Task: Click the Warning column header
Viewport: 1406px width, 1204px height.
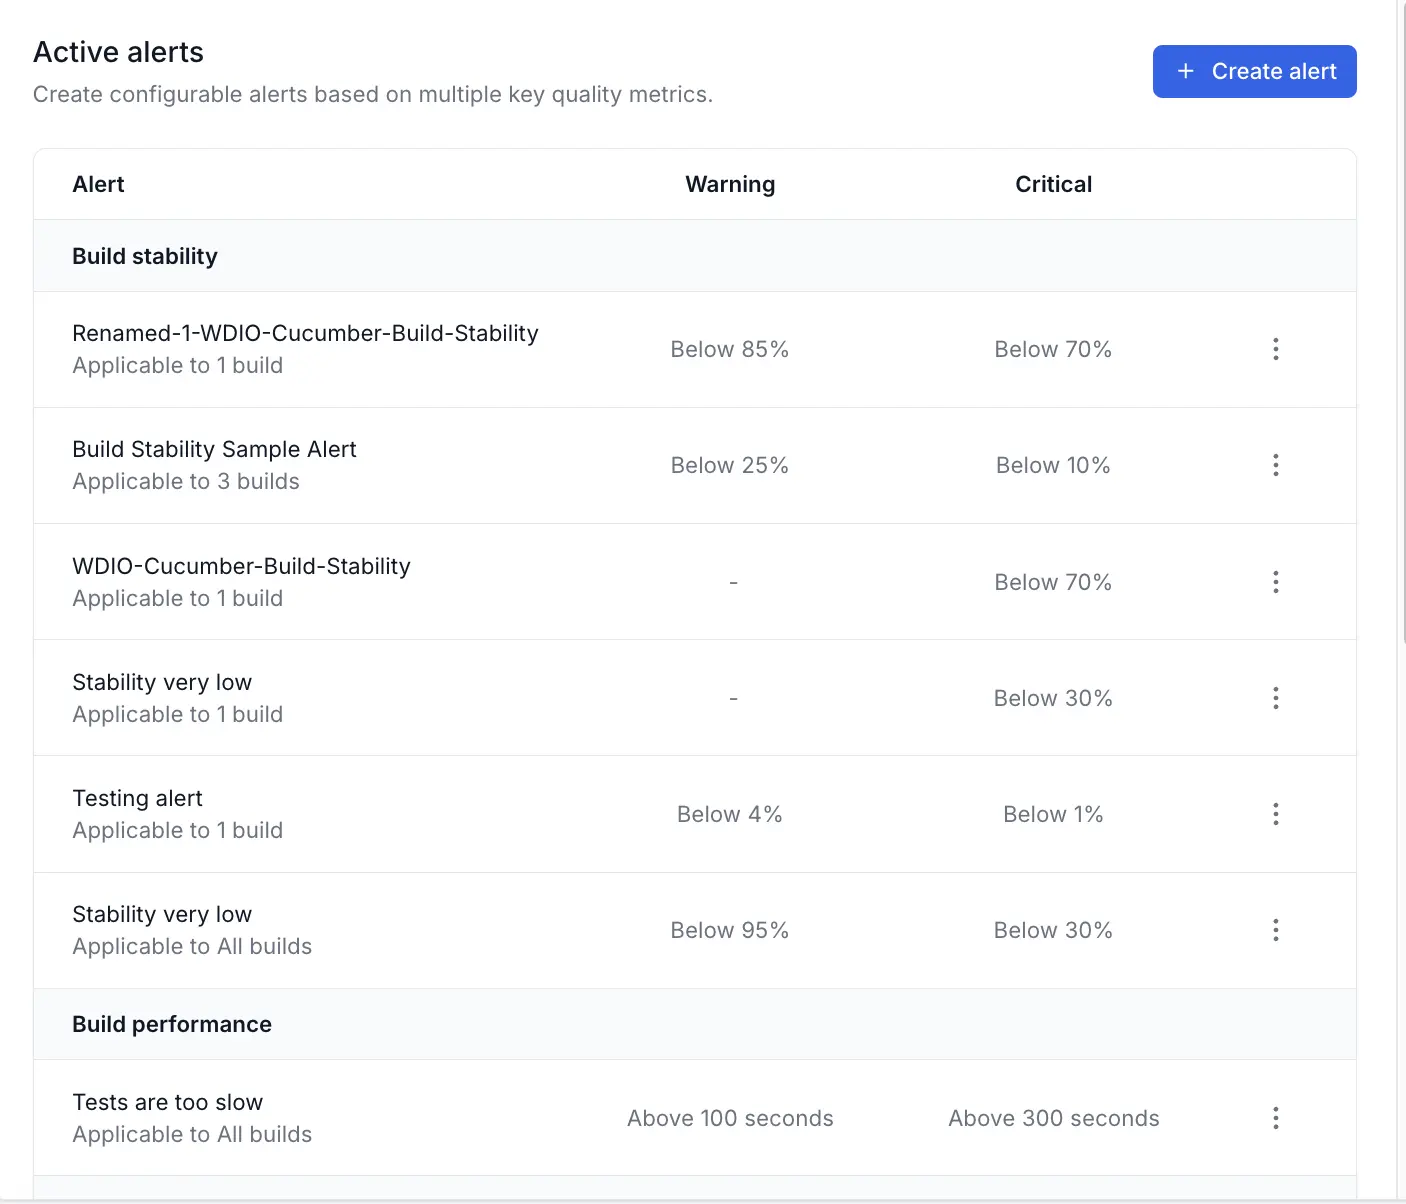Action: 730,184
